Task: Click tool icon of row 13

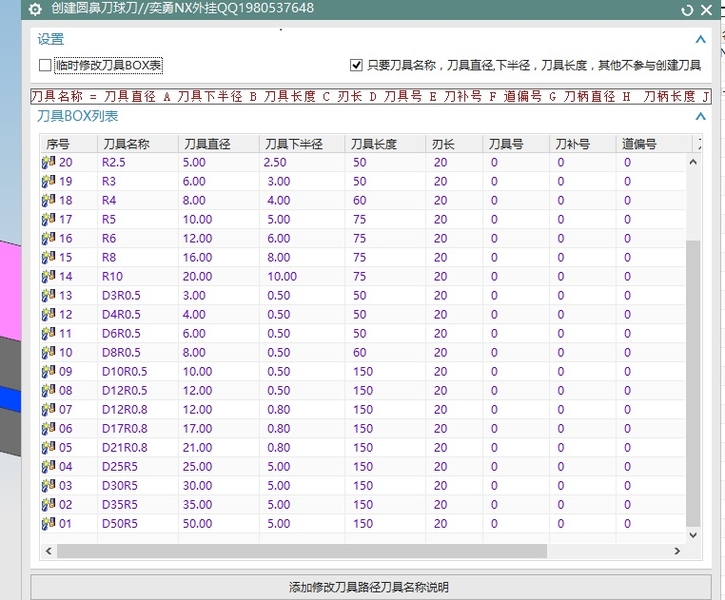Action: (49, 295)
